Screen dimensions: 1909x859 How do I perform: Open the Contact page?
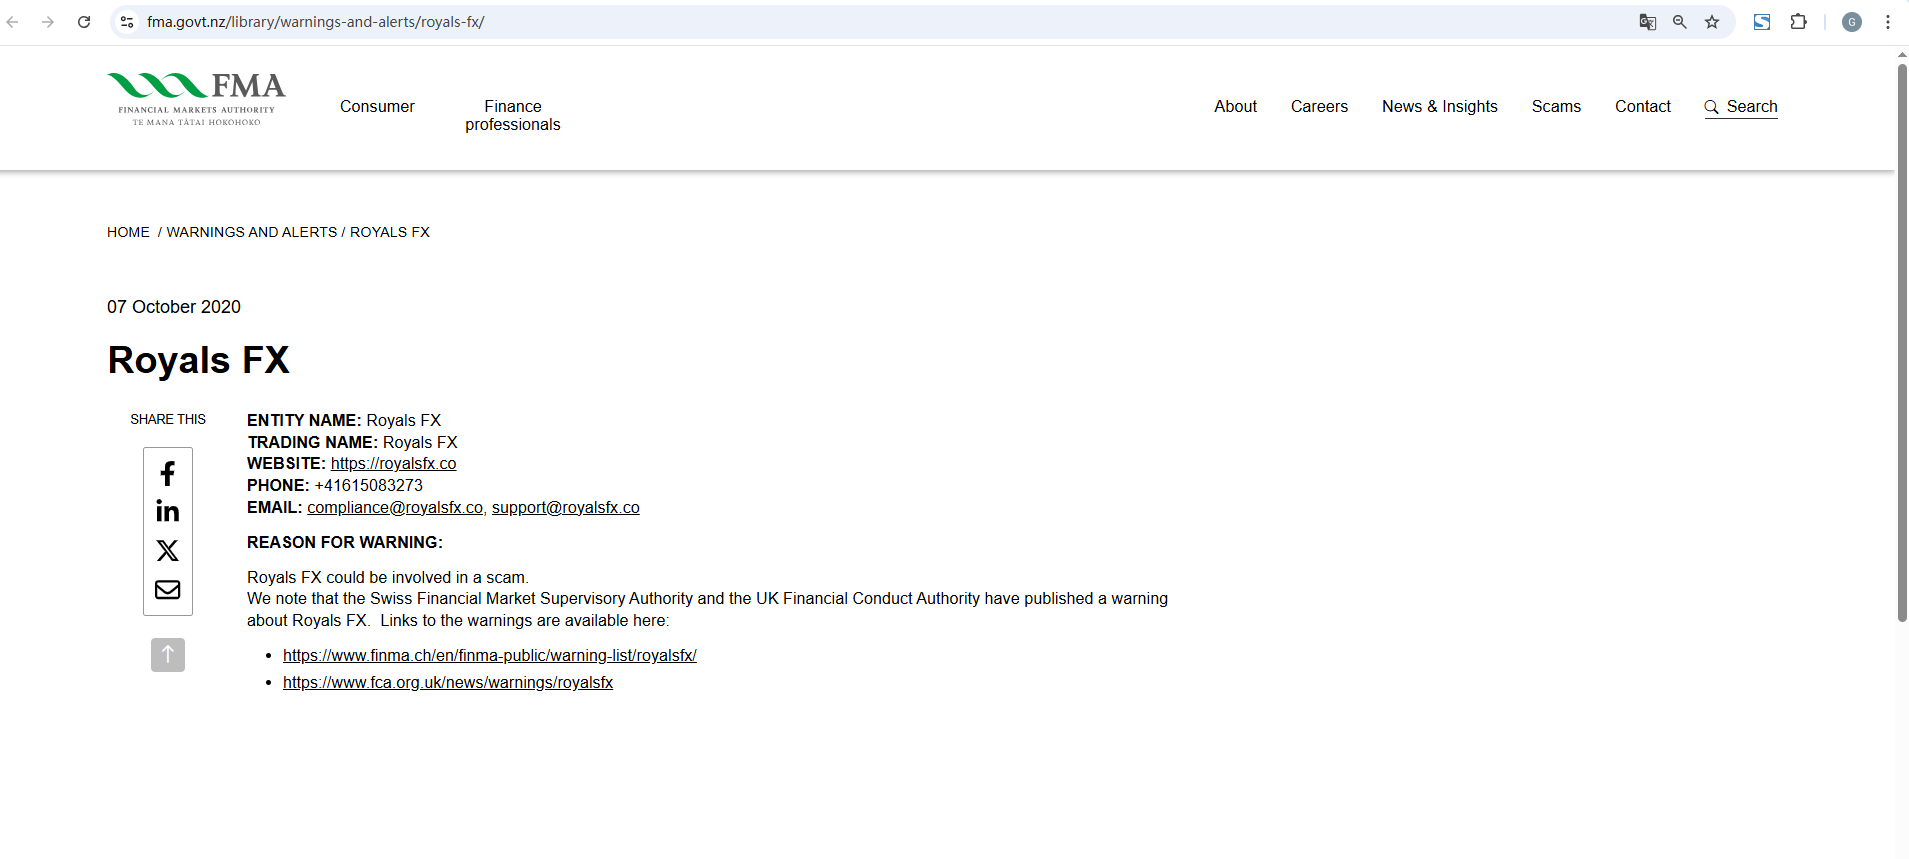[1643, 106]
